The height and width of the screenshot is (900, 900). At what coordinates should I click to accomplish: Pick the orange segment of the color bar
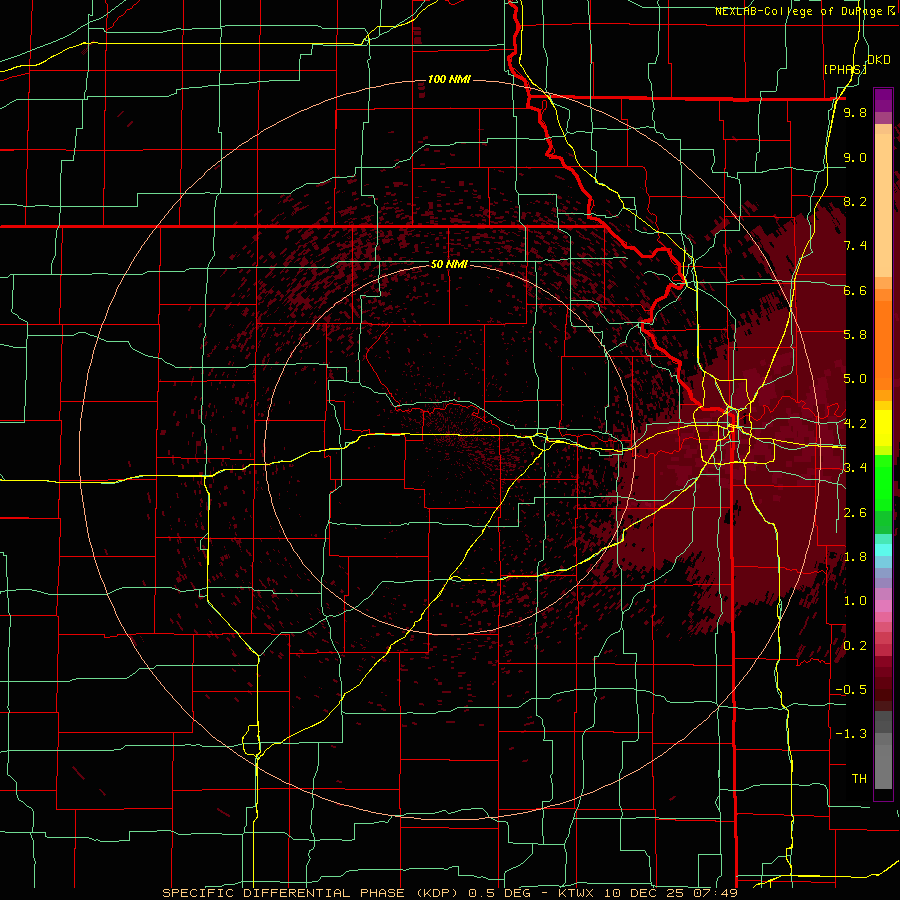(x=883, y=344)
